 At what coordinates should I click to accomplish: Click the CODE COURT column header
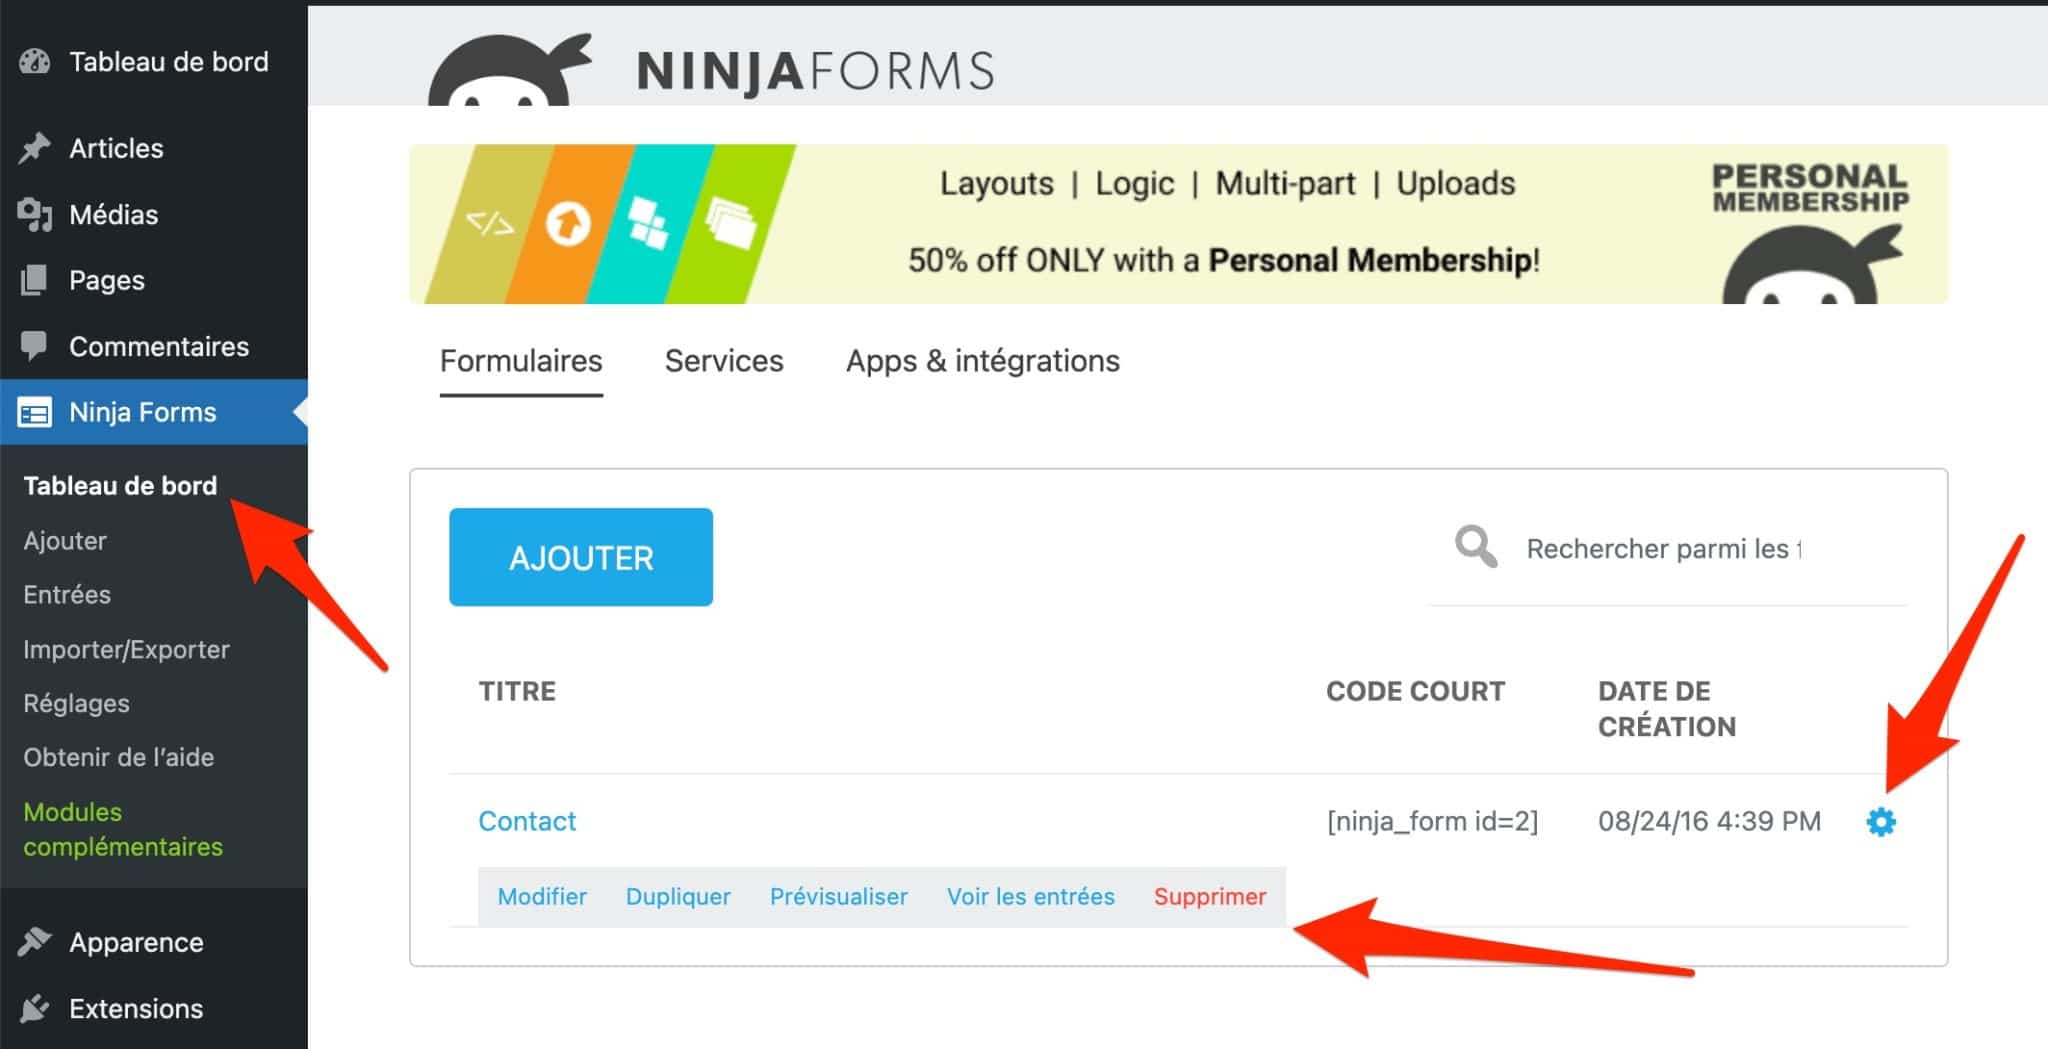(1415, 691)
